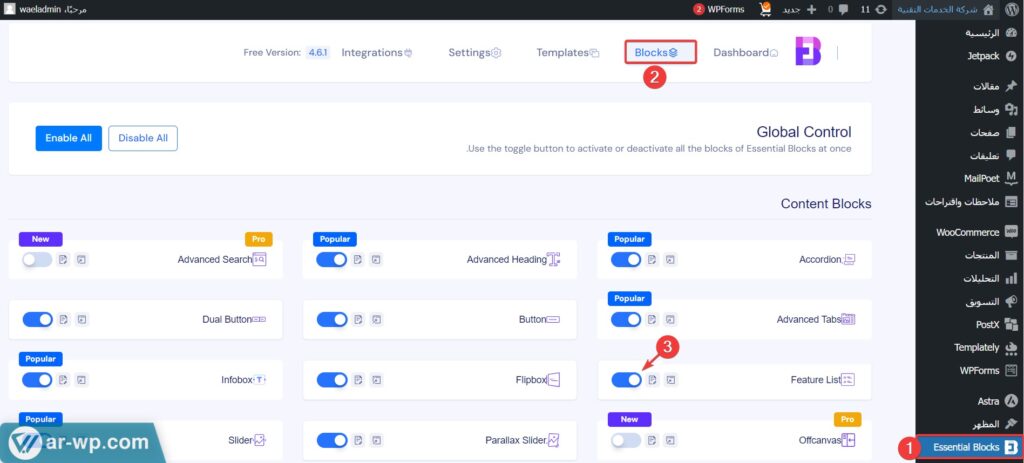Disable the Accordion block toggle
1024x463 pixels.
[x=626, y=260]
